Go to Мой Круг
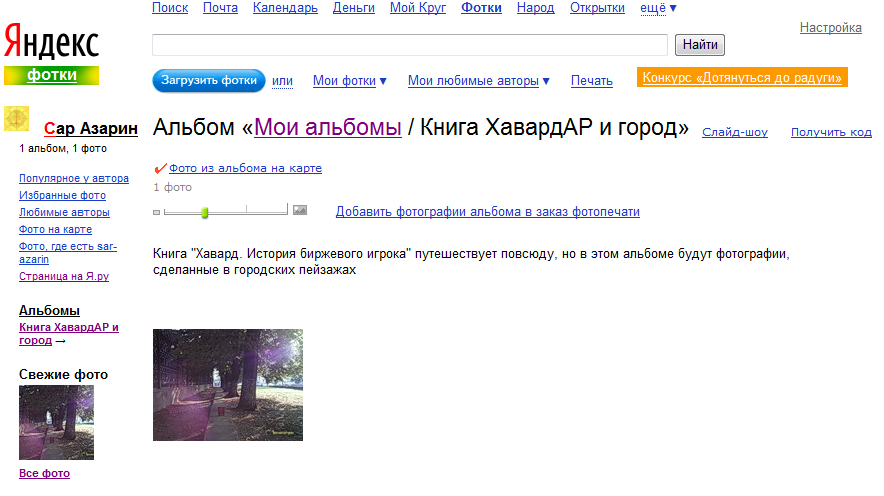This screenshot has height=496, width=884. (x=418, y=8)
